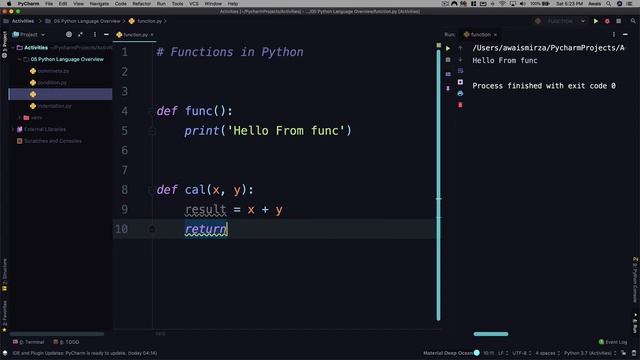Collapse the Activities root folder
The height and width of the screenshot is (360, 640).
13,48
